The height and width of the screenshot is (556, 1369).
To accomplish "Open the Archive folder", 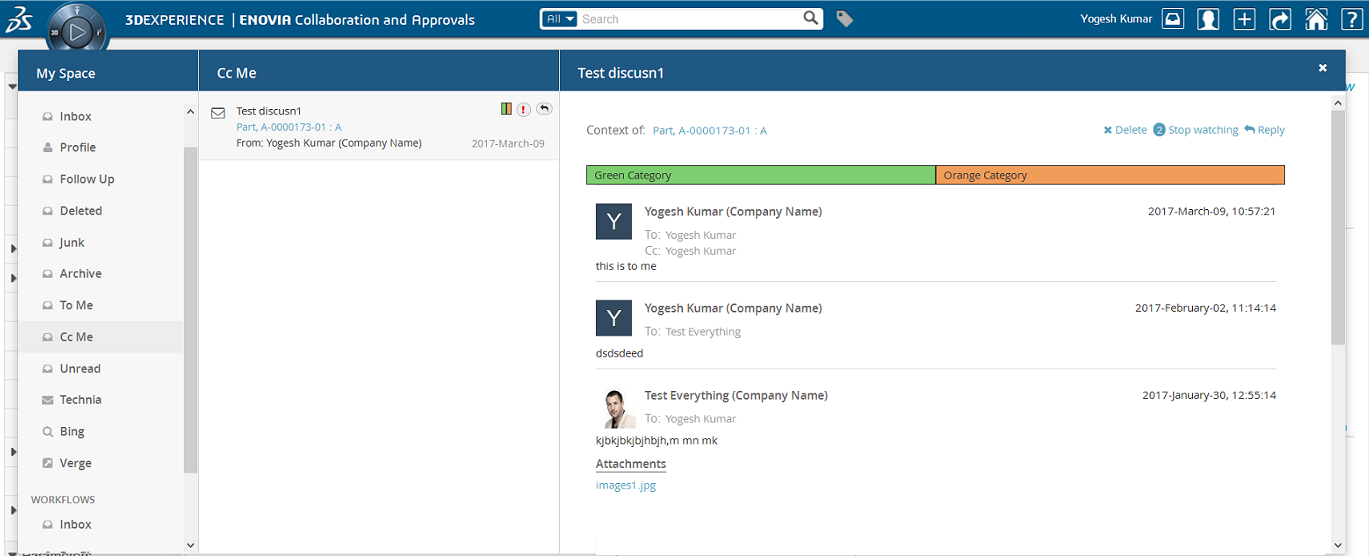I will coord(80,274).
